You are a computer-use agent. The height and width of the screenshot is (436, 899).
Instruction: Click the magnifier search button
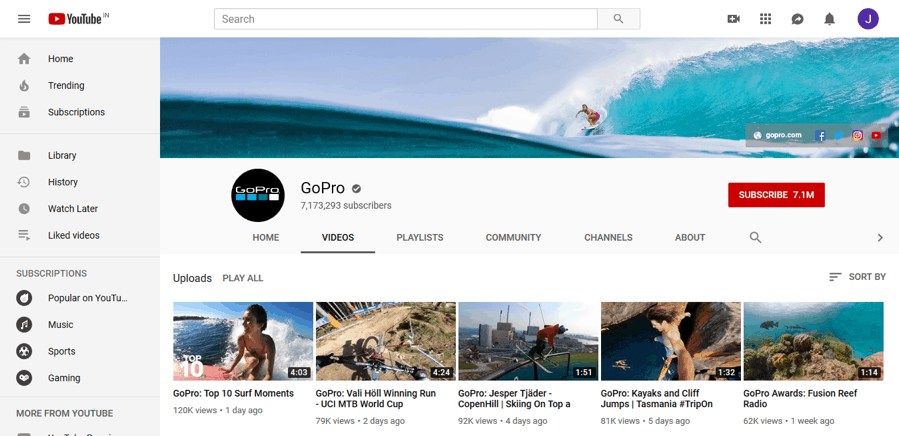click(x=619, y=19)
